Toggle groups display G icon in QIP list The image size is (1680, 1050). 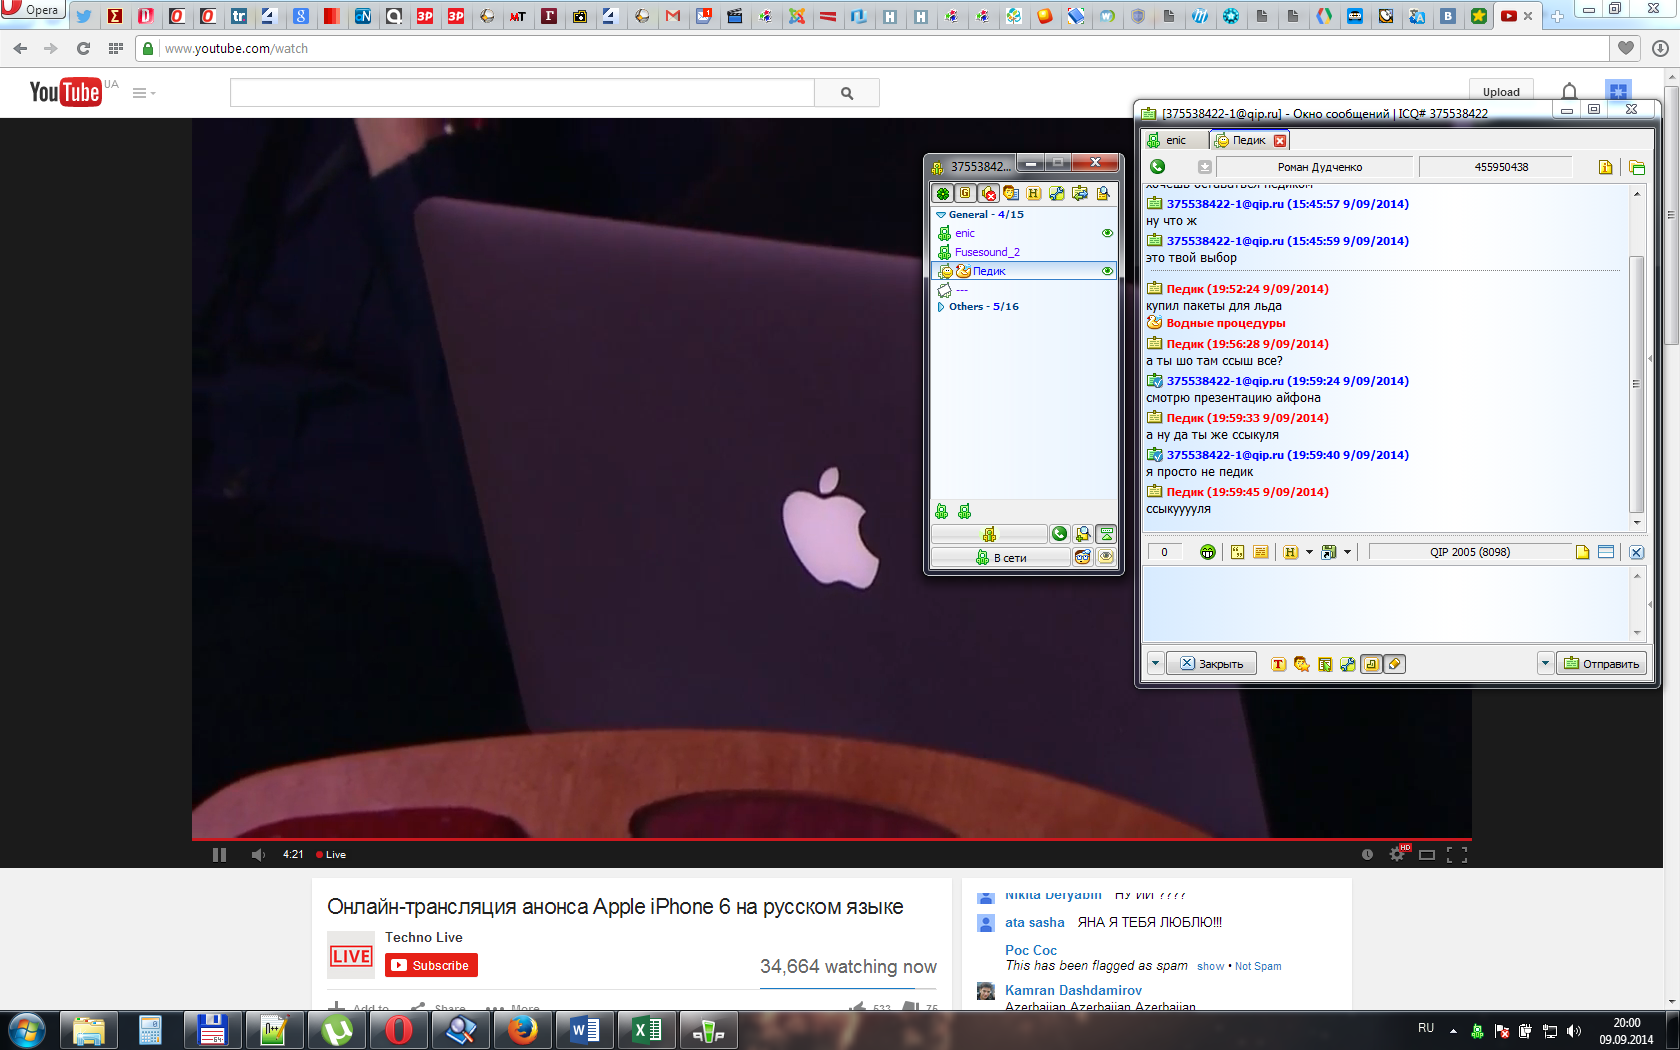[965, 193]
